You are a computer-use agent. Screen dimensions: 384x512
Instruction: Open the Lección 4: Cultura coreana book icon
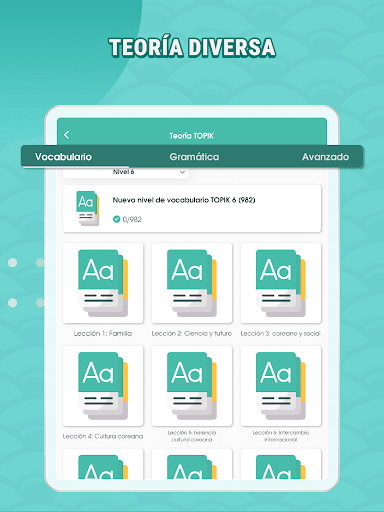click(x=103, y=386)
